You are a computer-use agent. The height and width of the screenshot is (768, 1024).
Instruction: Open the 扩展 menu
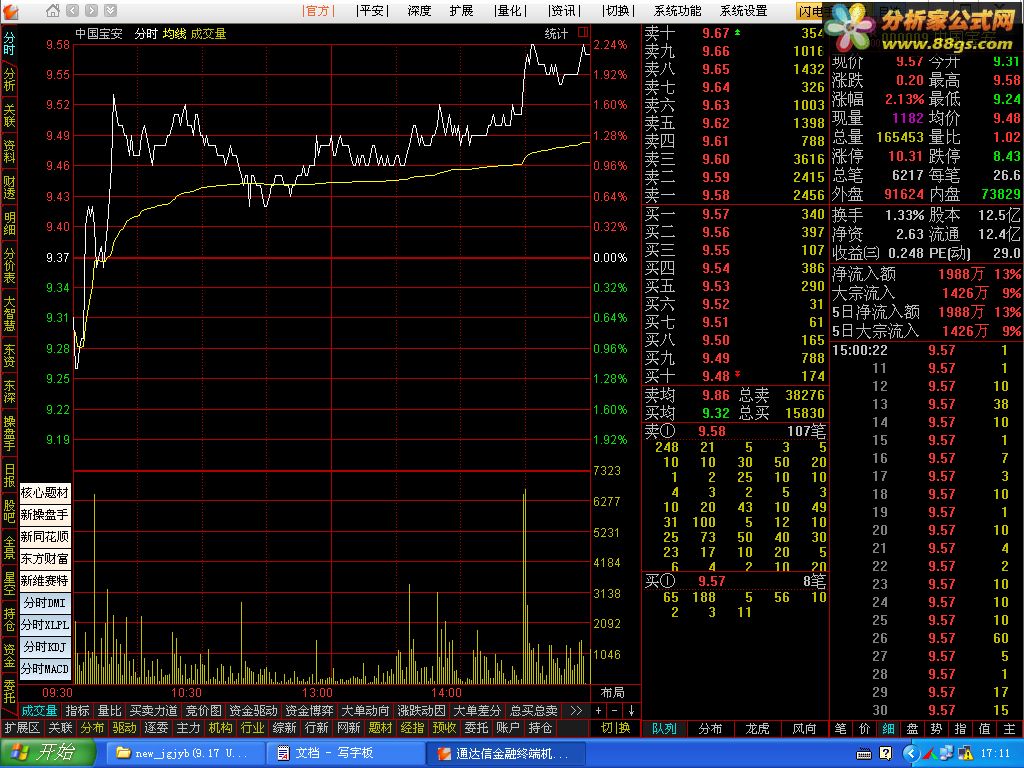pos(461,10)
